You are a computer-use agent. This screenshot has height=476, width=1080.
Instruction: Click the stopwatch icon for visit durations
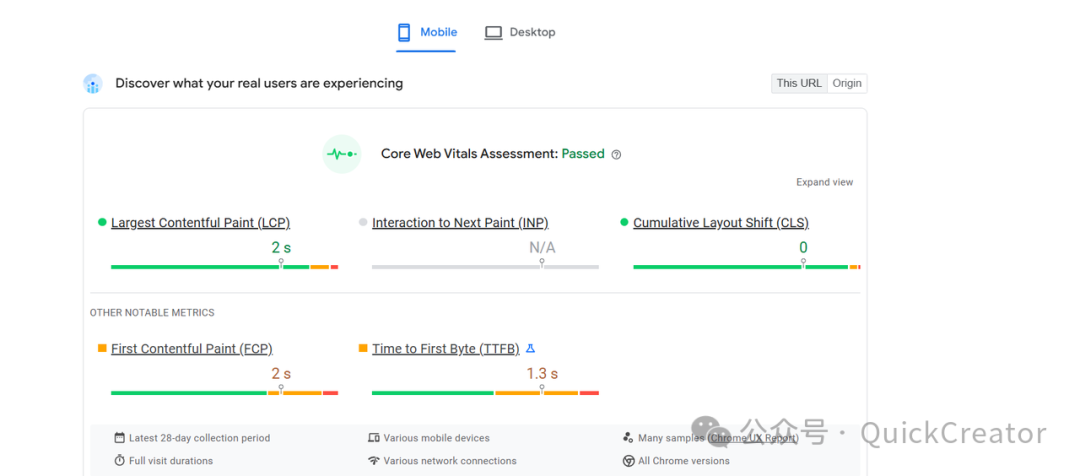coord(120,461)
